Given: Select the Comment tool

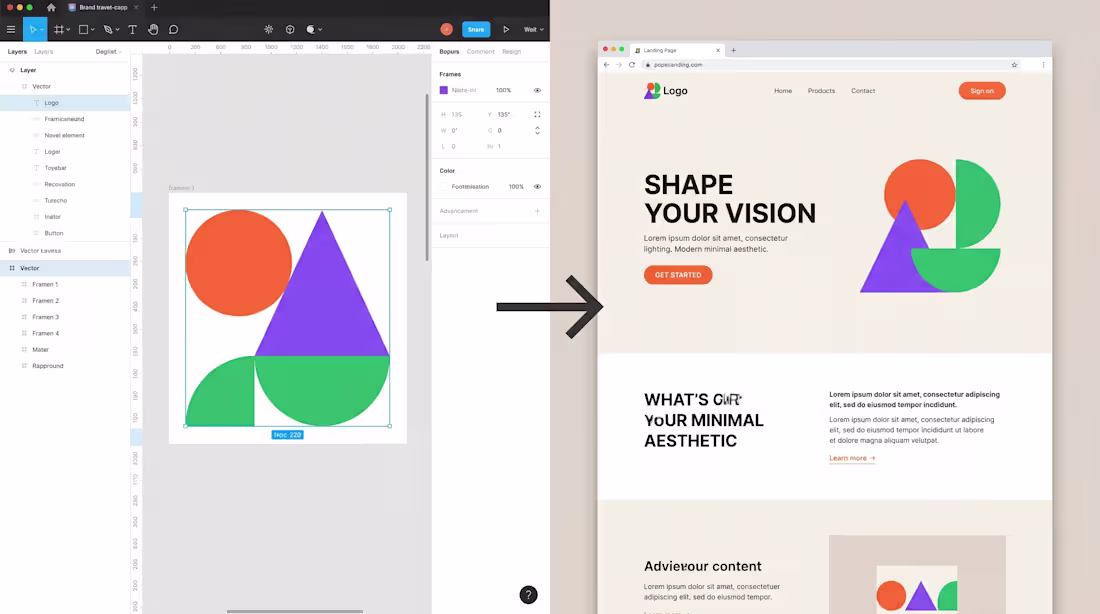Looking at the screenshot, I should tap(173, 29).
